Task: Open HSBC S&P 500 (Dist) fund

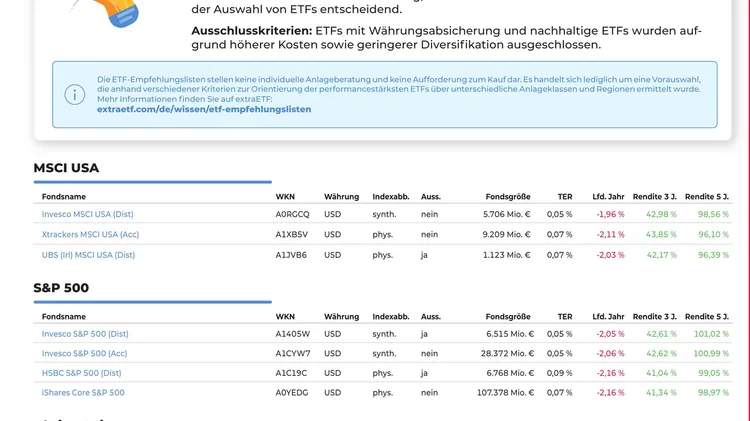Action: pos(81,373)
